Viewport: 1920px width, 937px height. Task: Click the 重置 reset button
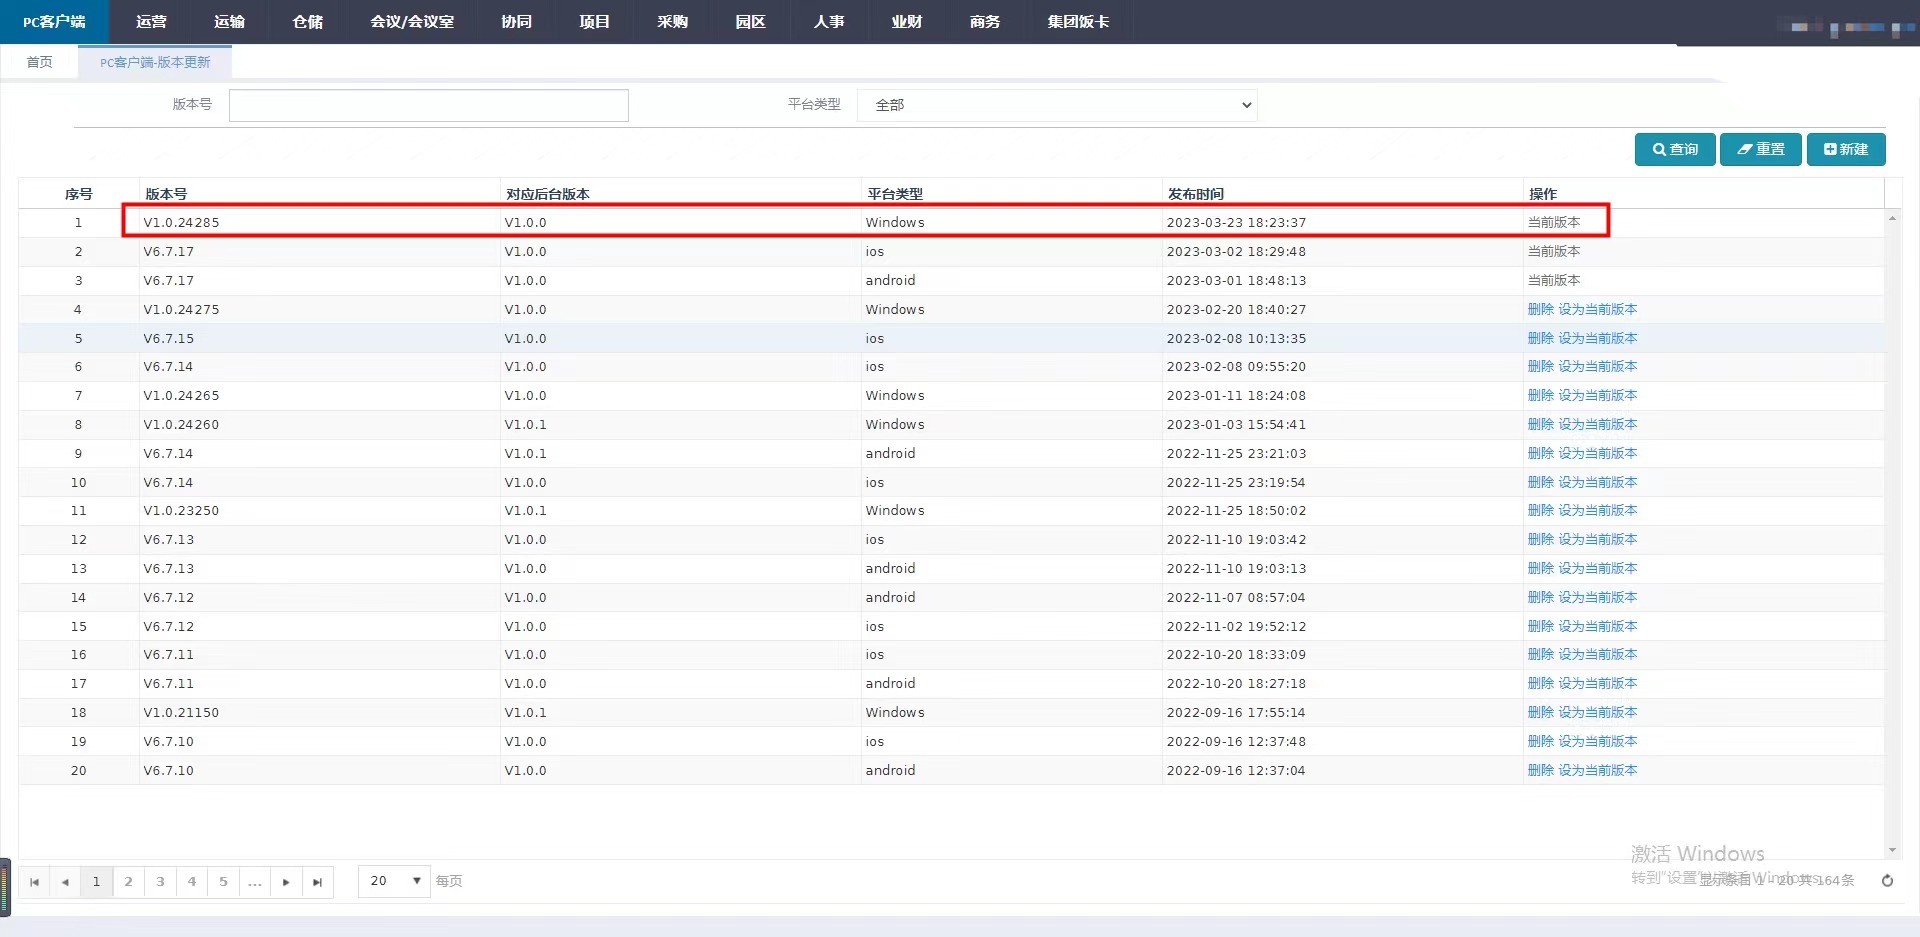pos(1761,149)
